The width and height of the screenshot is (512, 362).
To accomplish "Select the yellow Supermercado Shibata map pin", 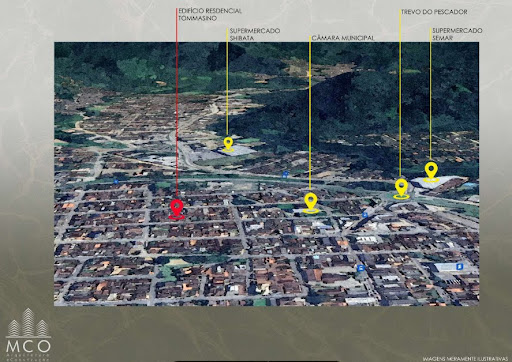I will click(228, 145).
